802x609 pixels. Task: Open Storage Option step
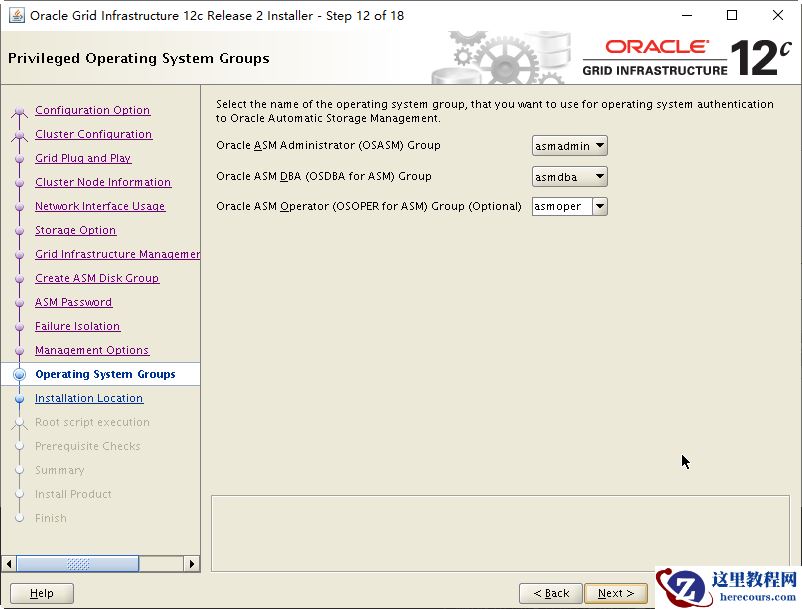tap(75, 230)
